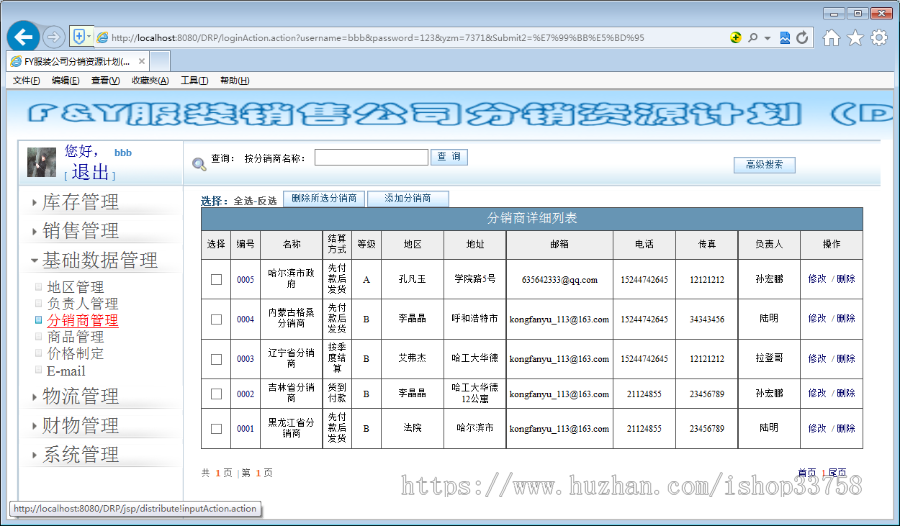Open the browser Home icon
900x526 pixels.
pos(831,38)
